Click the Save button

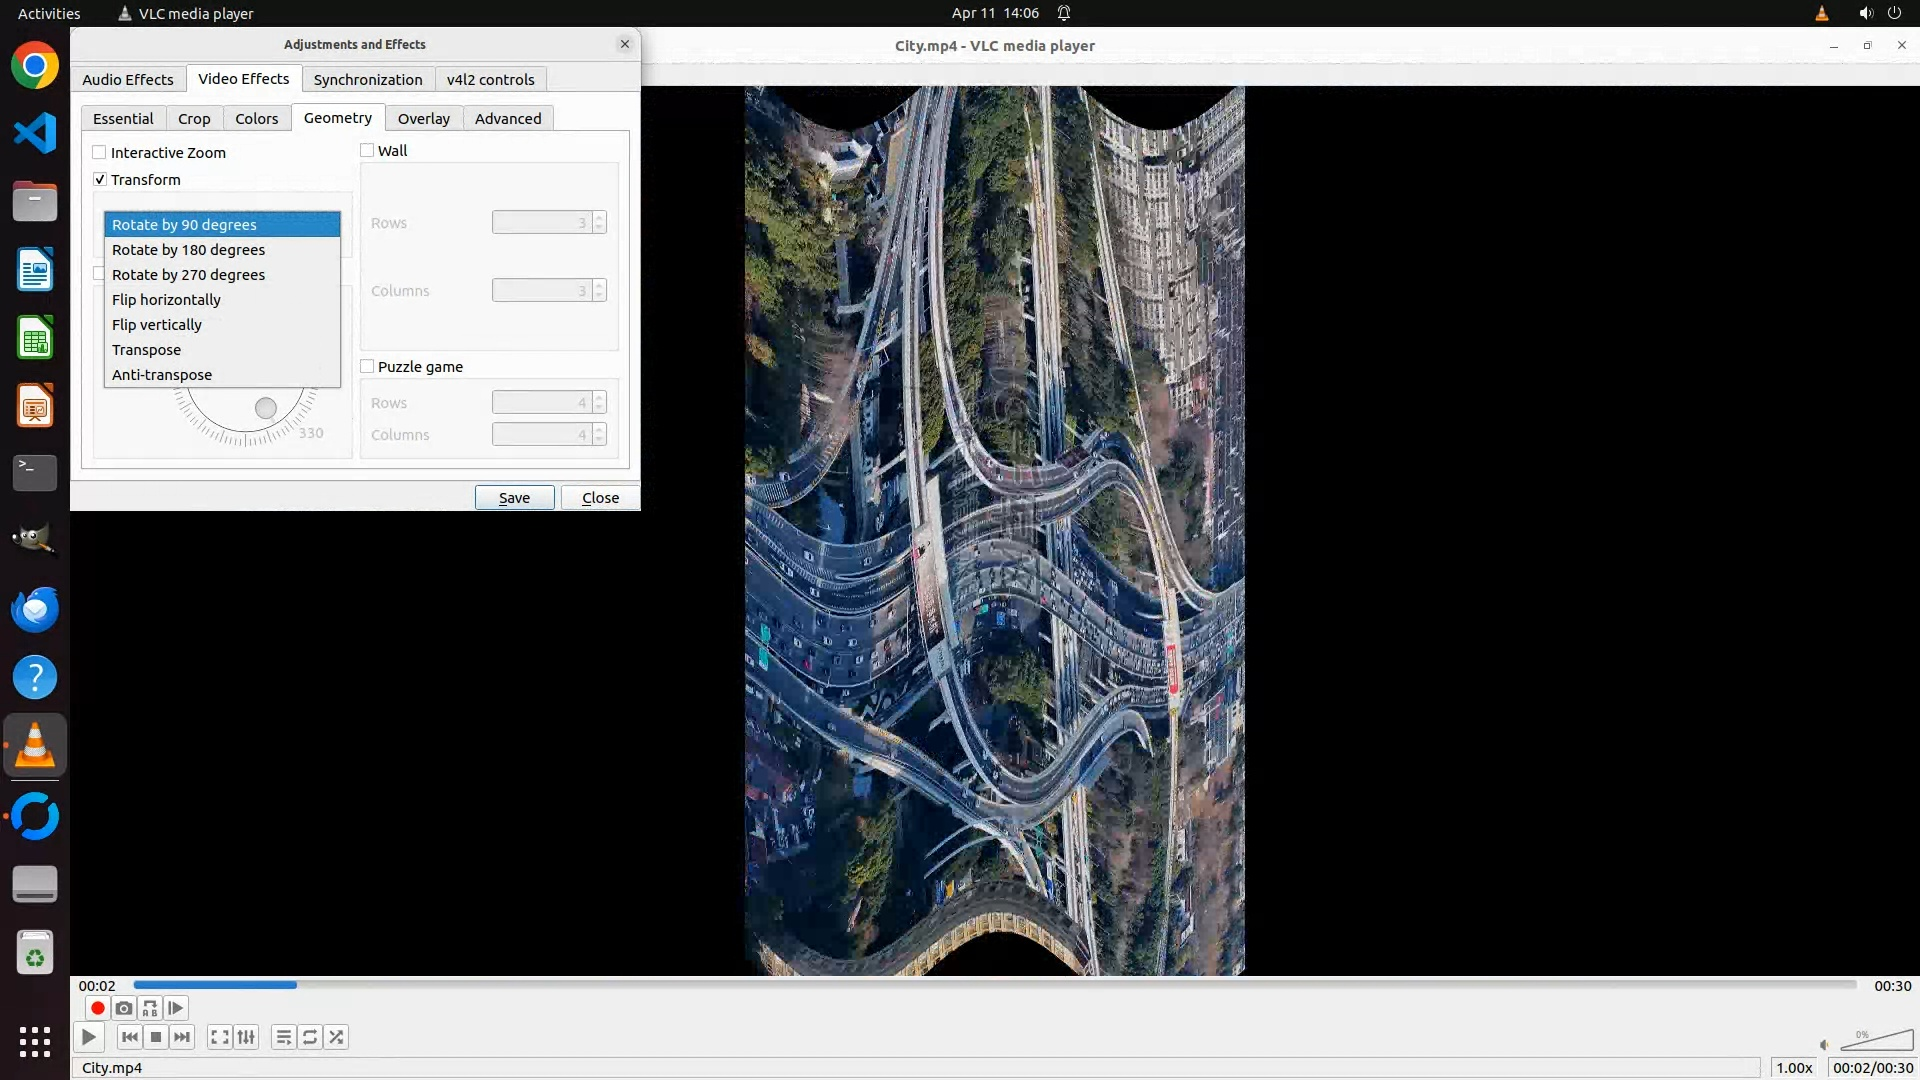[514, 497]
